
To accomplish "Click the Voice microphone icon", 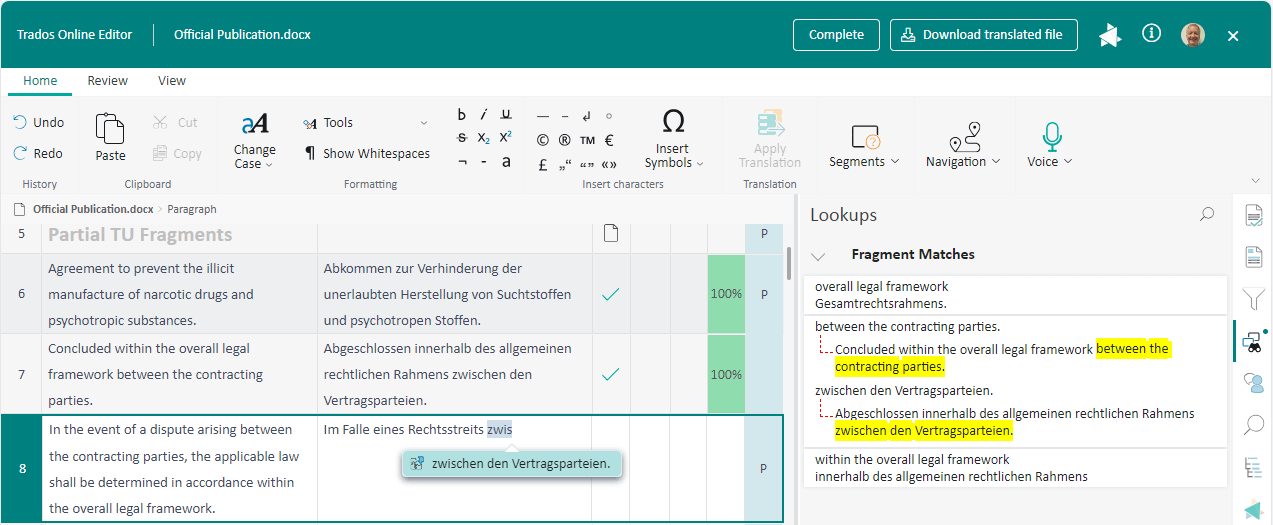I will pyautogui.click(x=1050, y=136).
